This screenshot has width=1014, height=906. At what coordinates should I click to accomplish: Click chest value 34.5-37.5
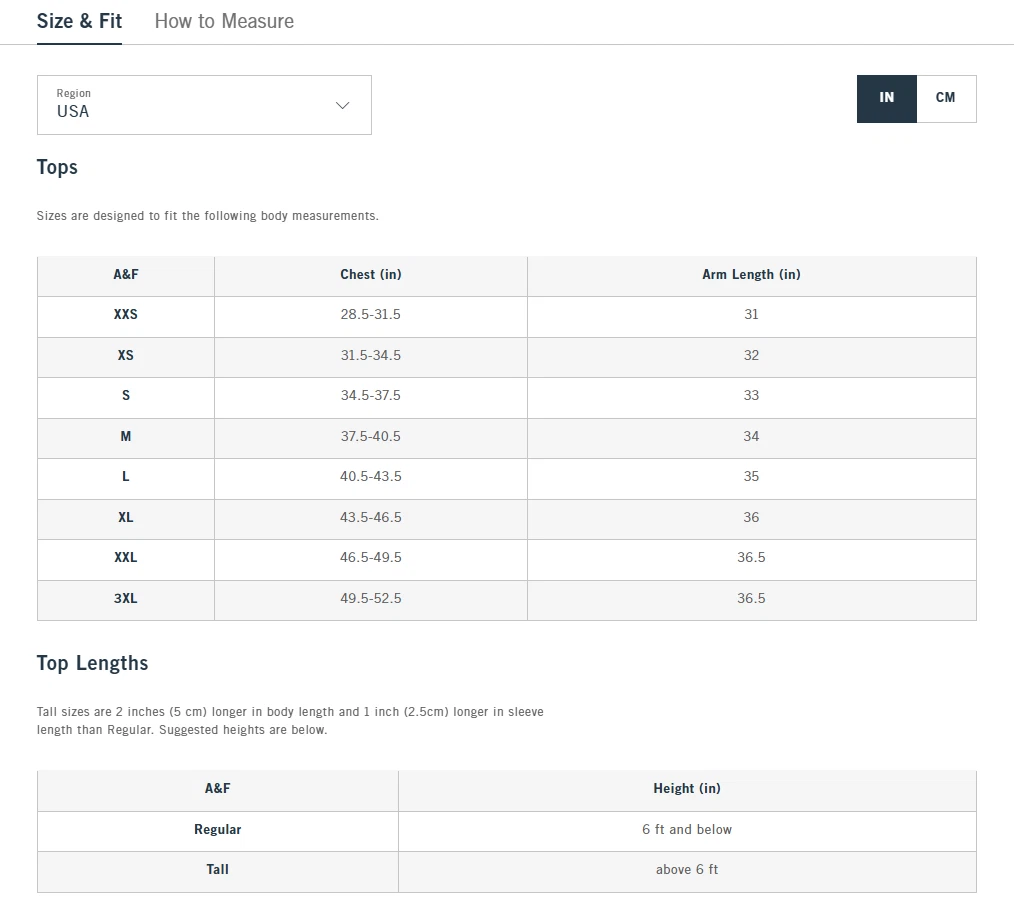point(371,395)
